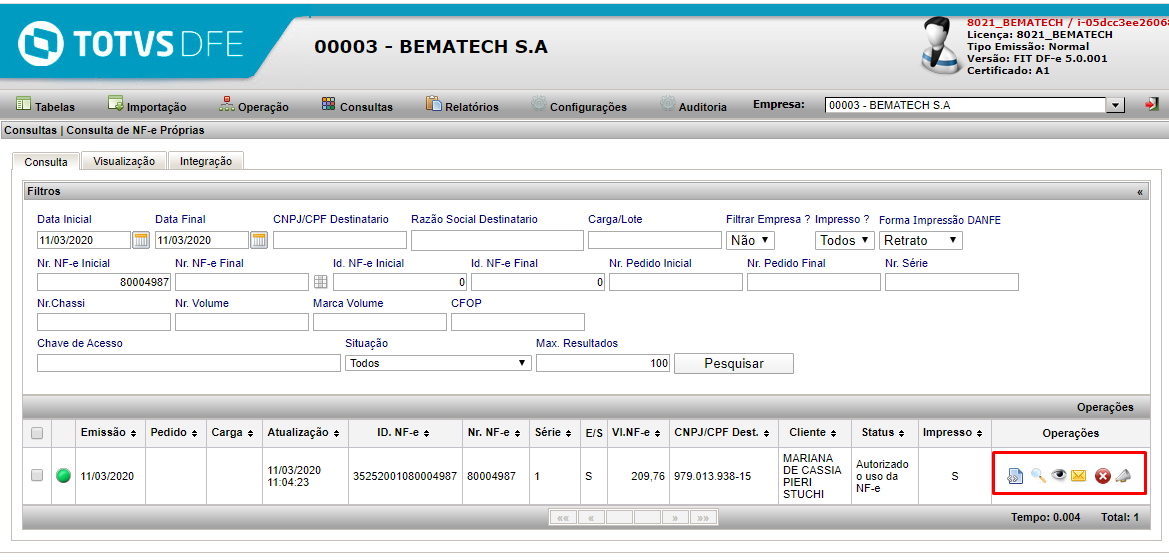Go to the first results page
The width and height of the screenshot is (1169, 560).
click(x=563, y=517)
